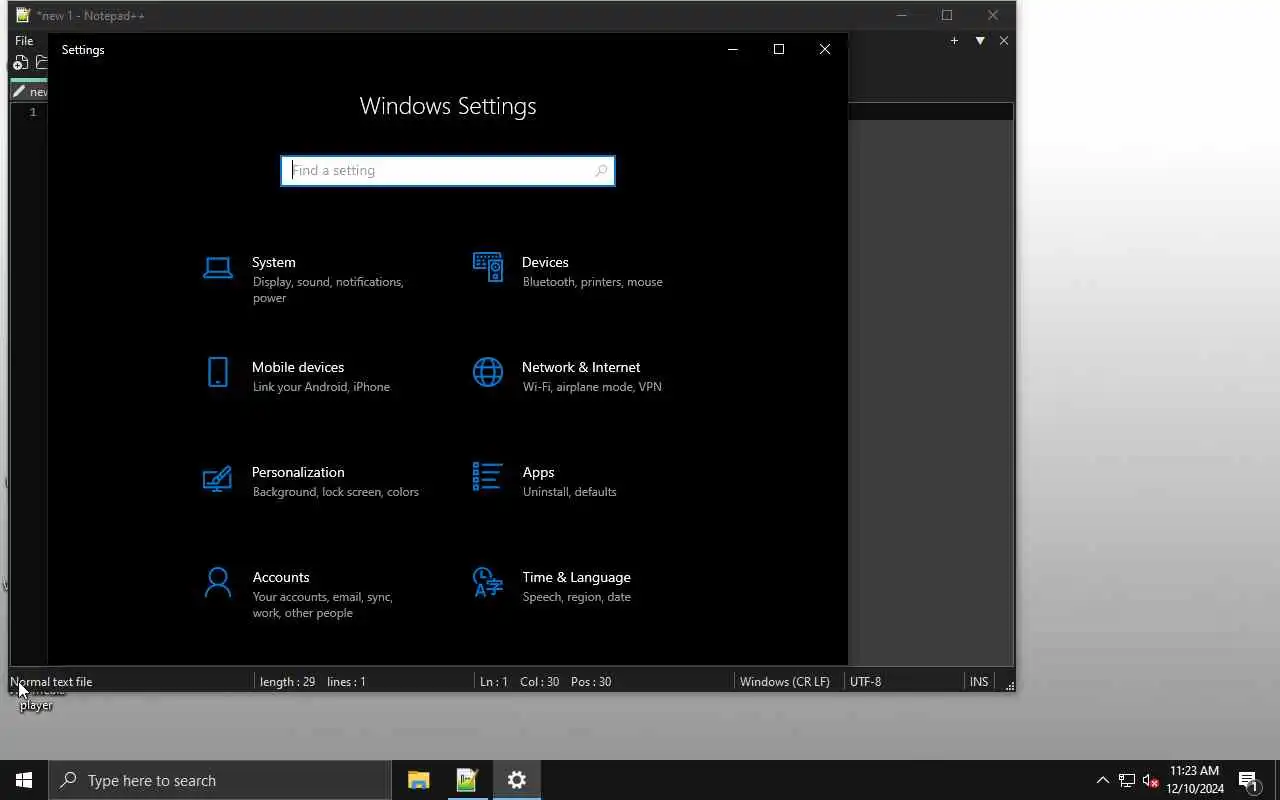The height and width of the screenshot is (800, 1280).
Task: Open Personalization paintbrush icon
Action: pos(218,478)
